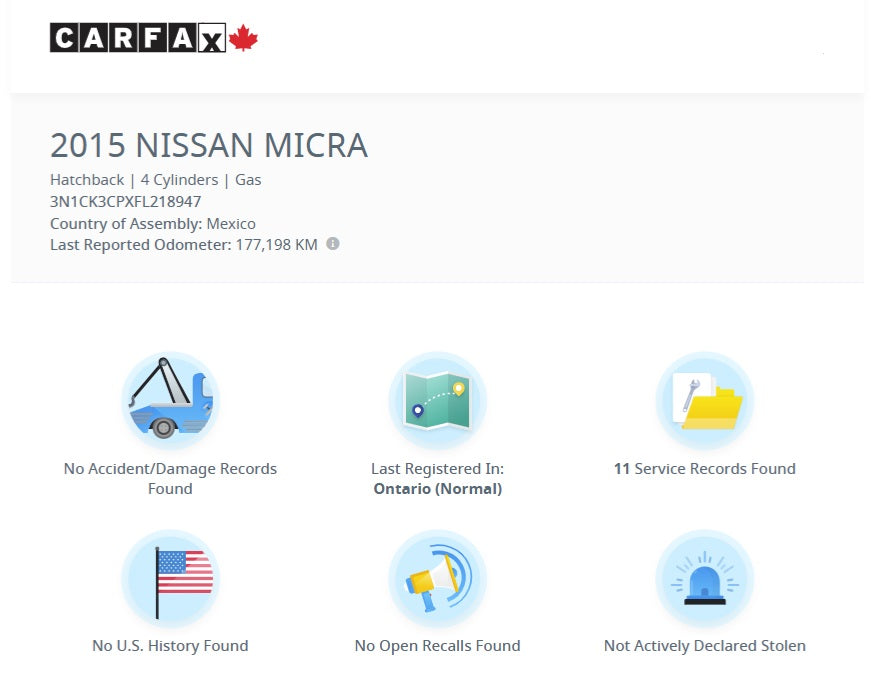Select the 2015 NISSAN MICRA heading
Viewport: 871px width, 677px height.
[x=209, y=146]
